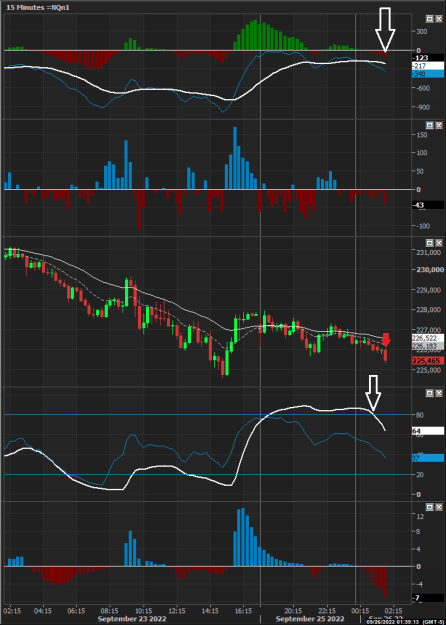This screenshot has width=446, height=625.
Task: Select the blue 37 stochastic value label
Action: click(x=428, y=458)
